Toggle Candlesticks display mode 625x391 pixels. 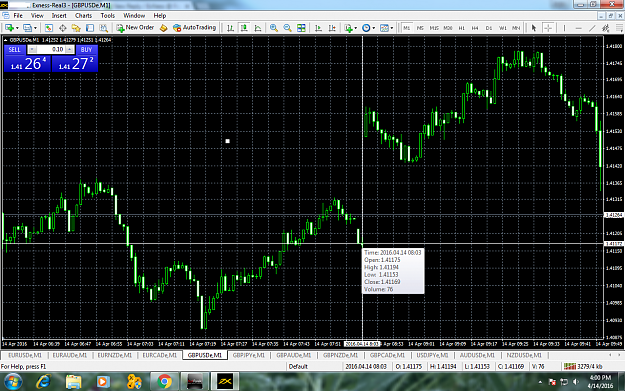point(244,28)
